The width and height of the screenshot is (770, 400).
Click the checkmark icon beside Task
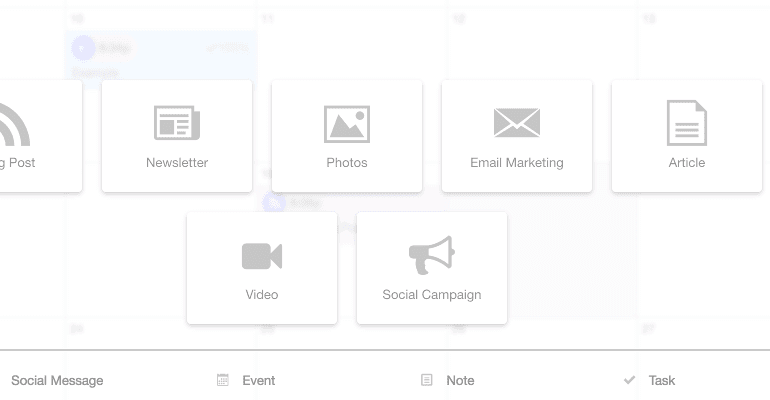tap(629, 380)
